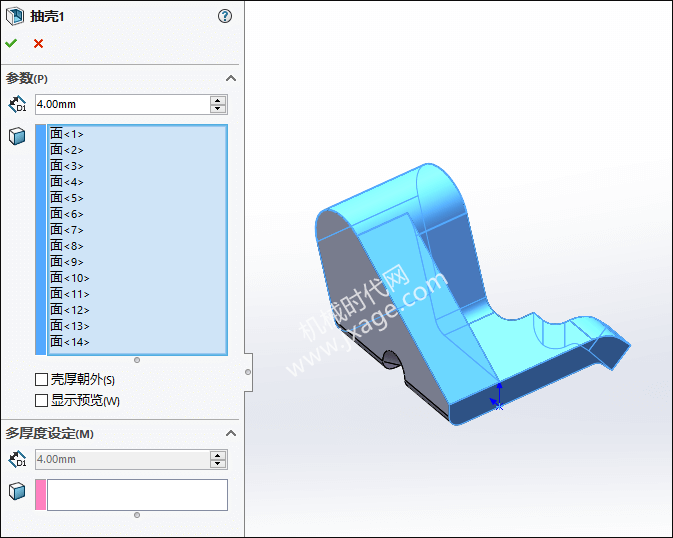Screen dimensions: 673x538
Task: Click resize handle below multi-thickness box
Action: coord(137,515)
